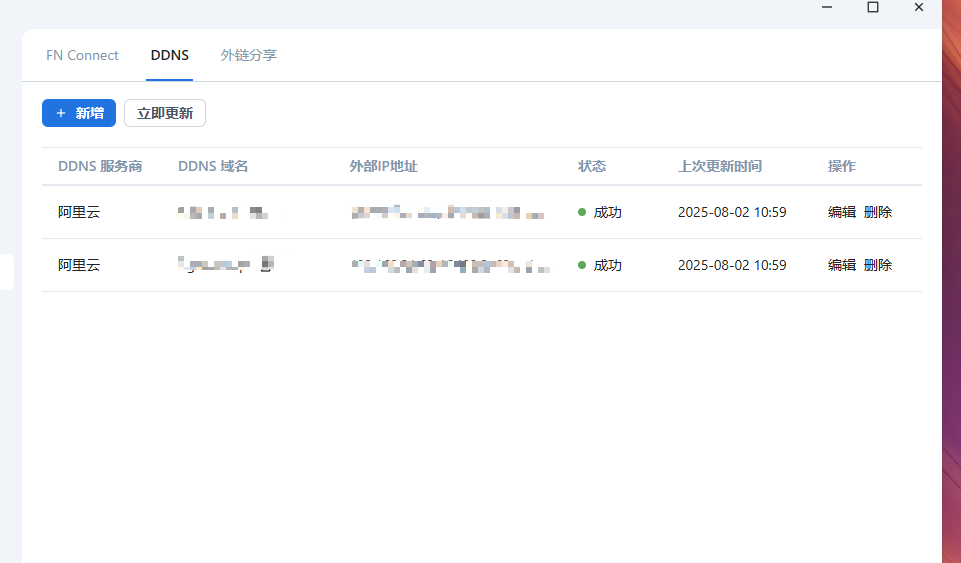961x563 pixels.
Task: Click the 操作 column header
Action: tap(841, 166)
